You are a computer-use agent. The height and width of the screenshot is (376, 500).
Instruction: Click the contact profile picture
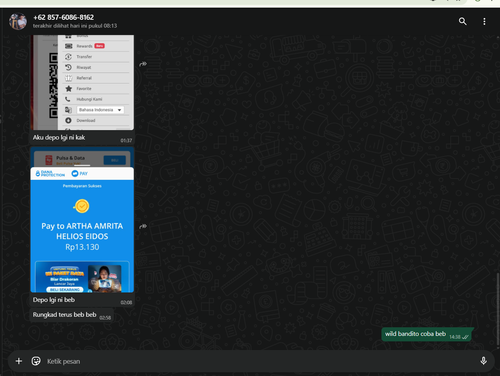tap(18, 21)
